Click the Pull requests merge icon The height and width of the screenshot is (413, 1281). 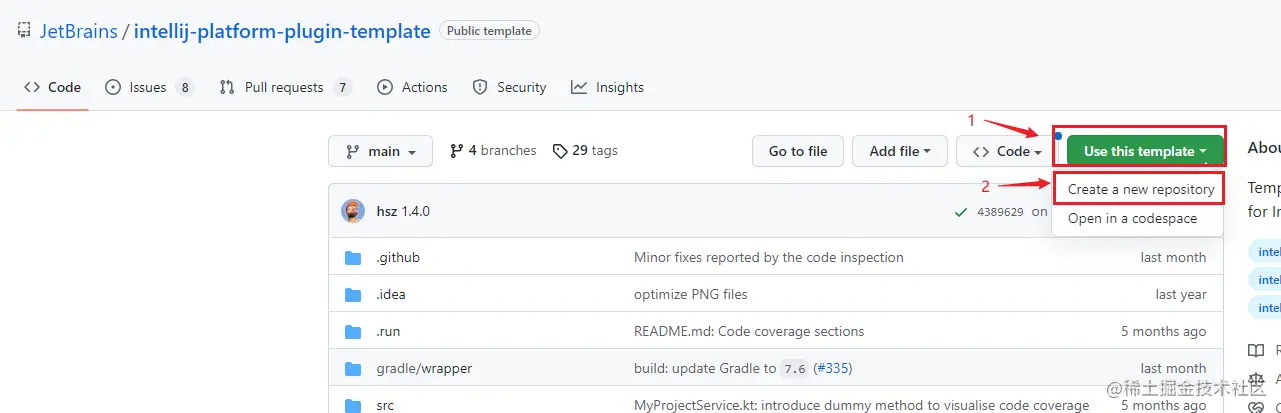click(x=227, y=87)
